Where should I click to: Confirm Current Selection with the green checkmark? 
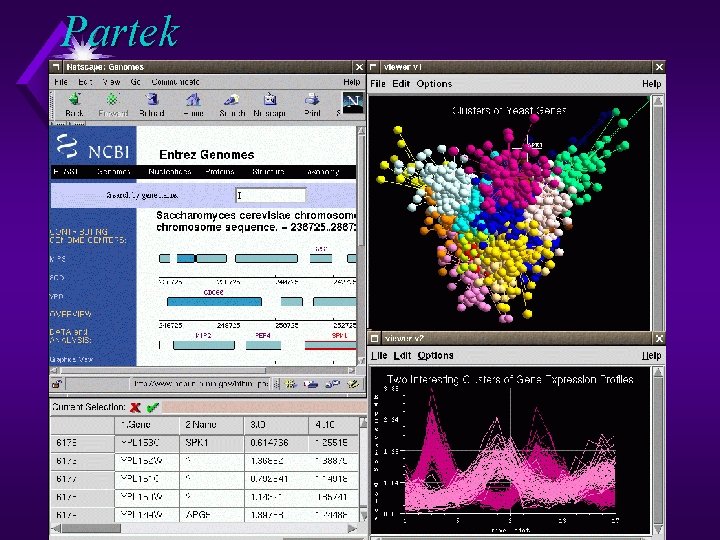153,407
